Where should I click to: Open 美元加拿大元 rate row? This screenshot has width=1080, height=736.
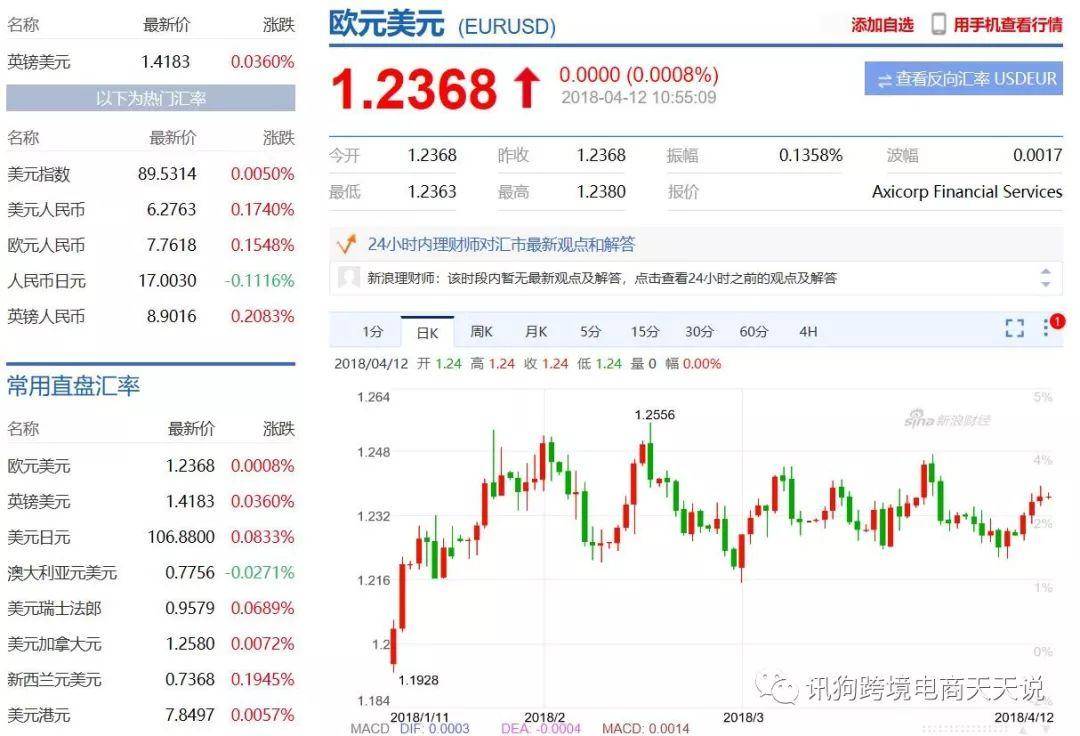tap(151, 644)
